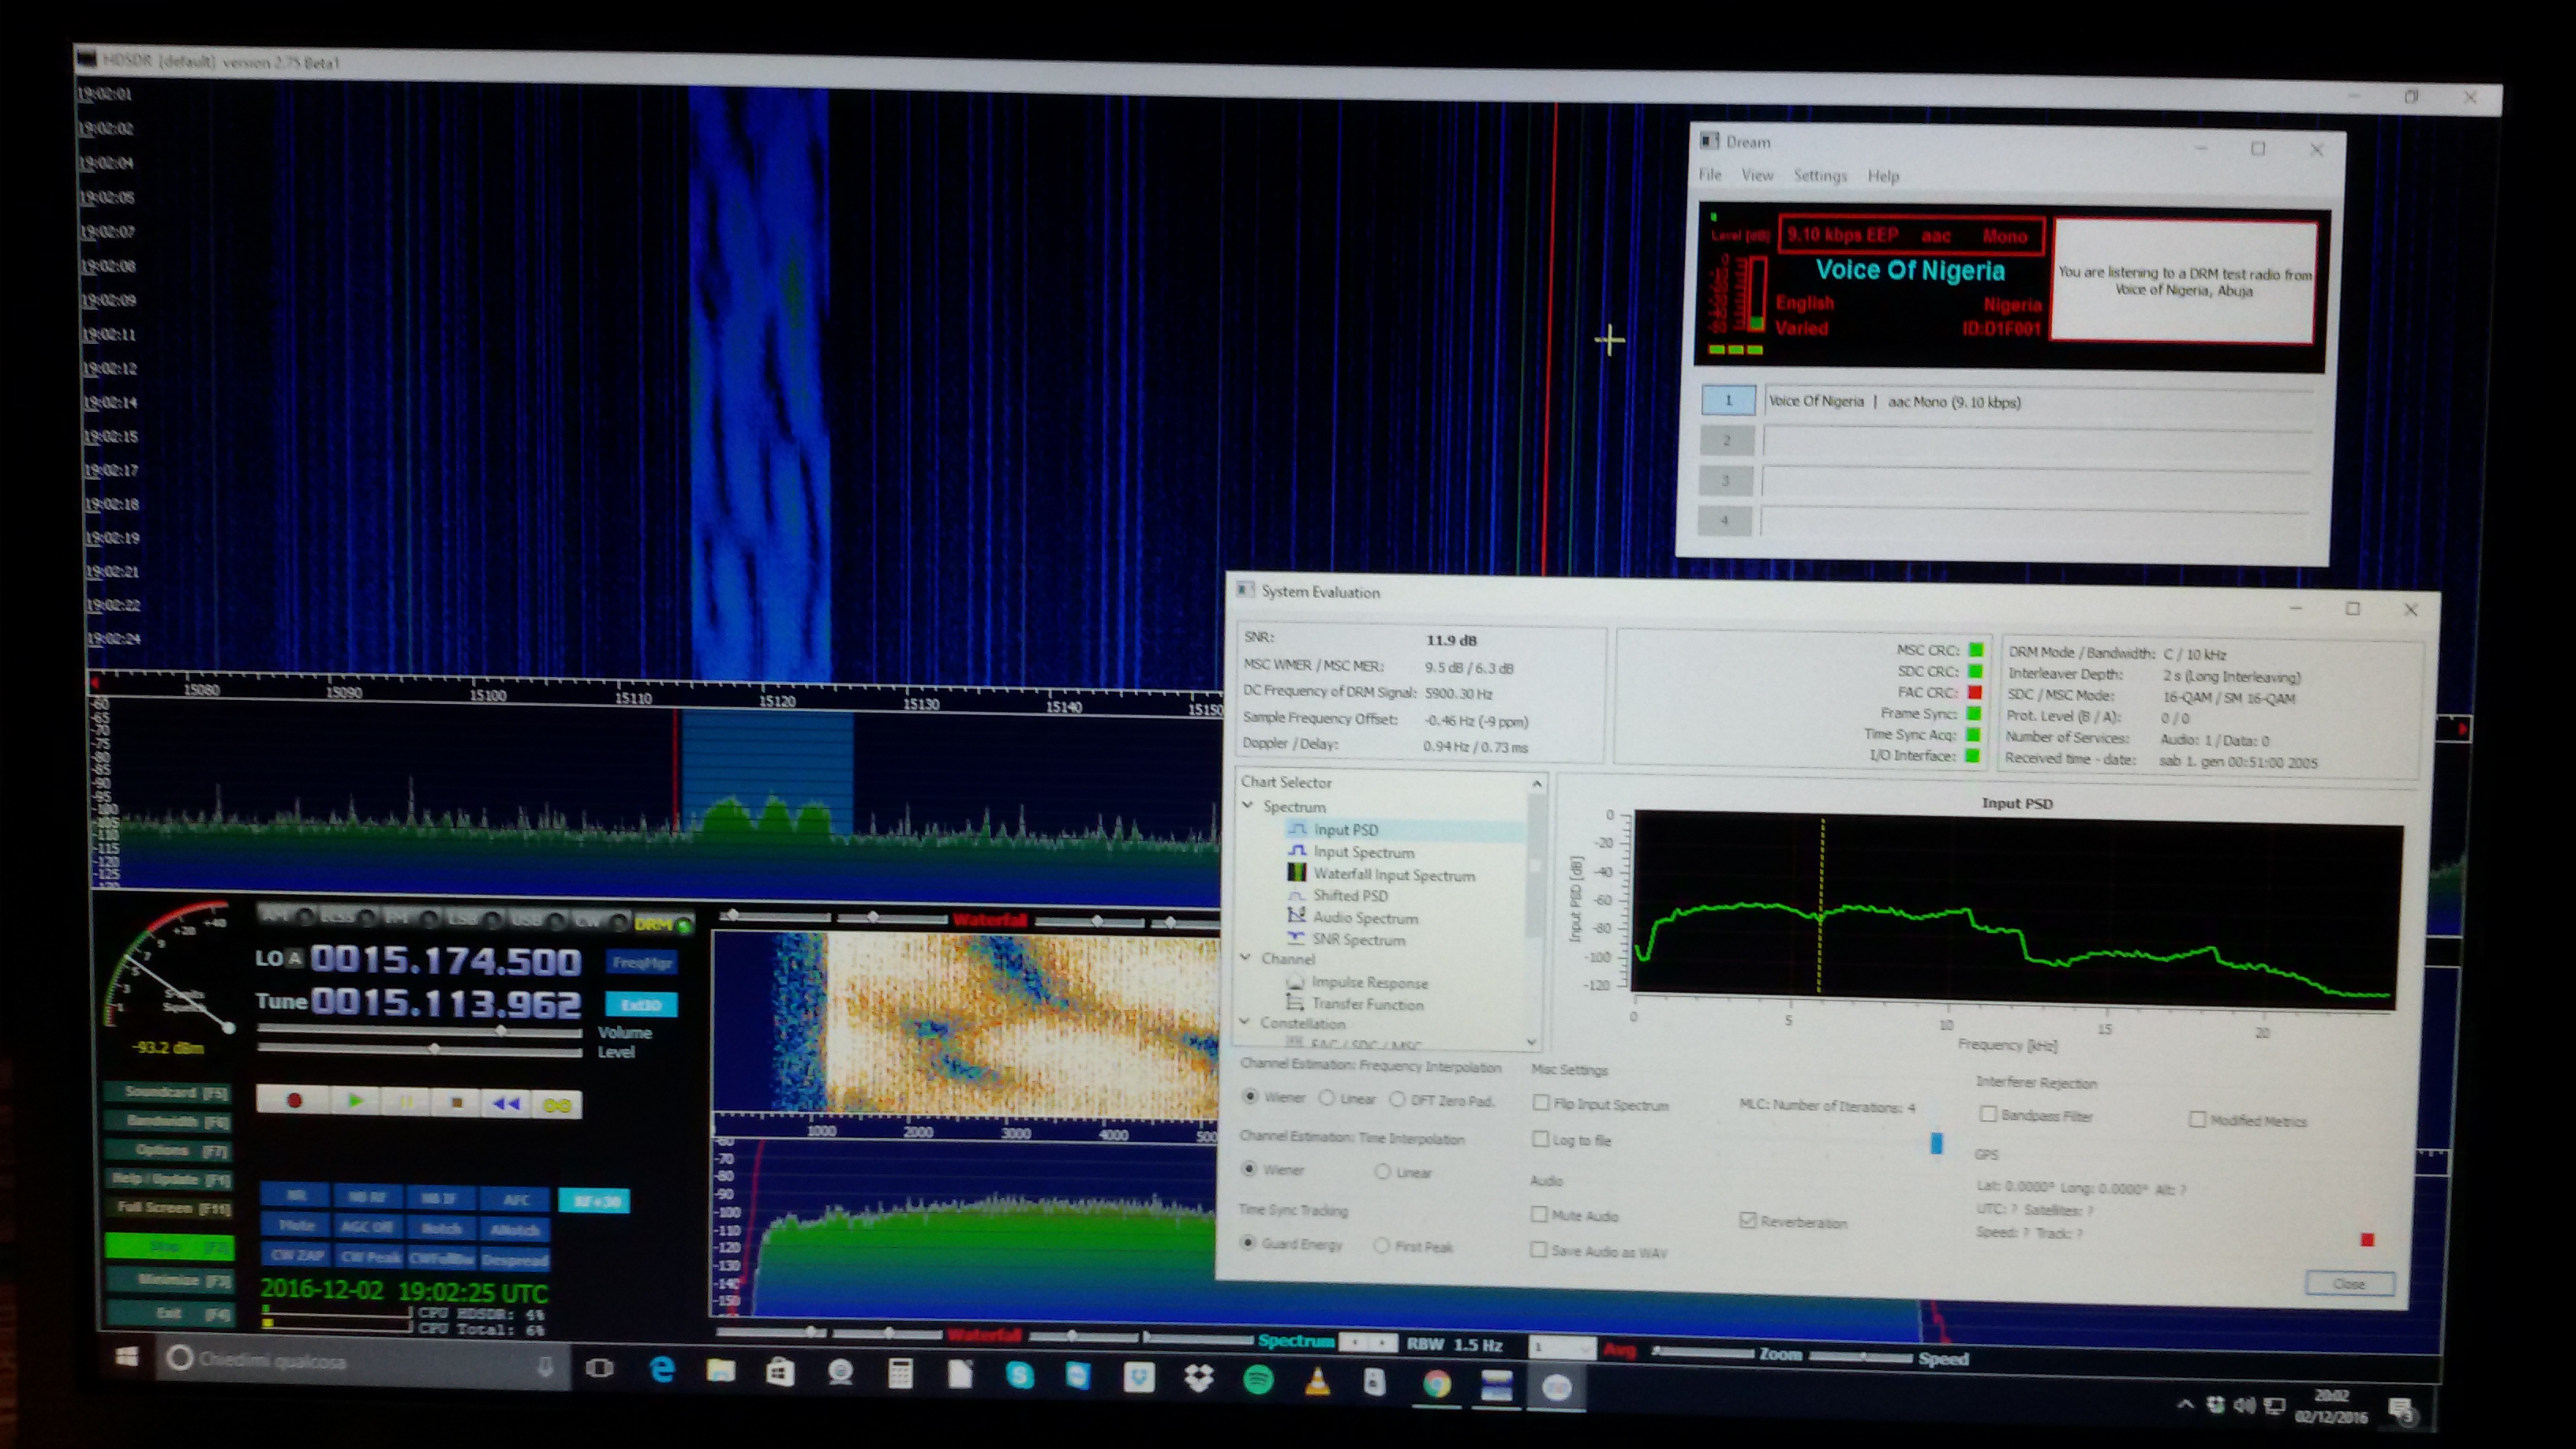The height and width of the screenshot is (1449, 2576).
Task: Open File Explorer from taskbar
Action: 720,1371
